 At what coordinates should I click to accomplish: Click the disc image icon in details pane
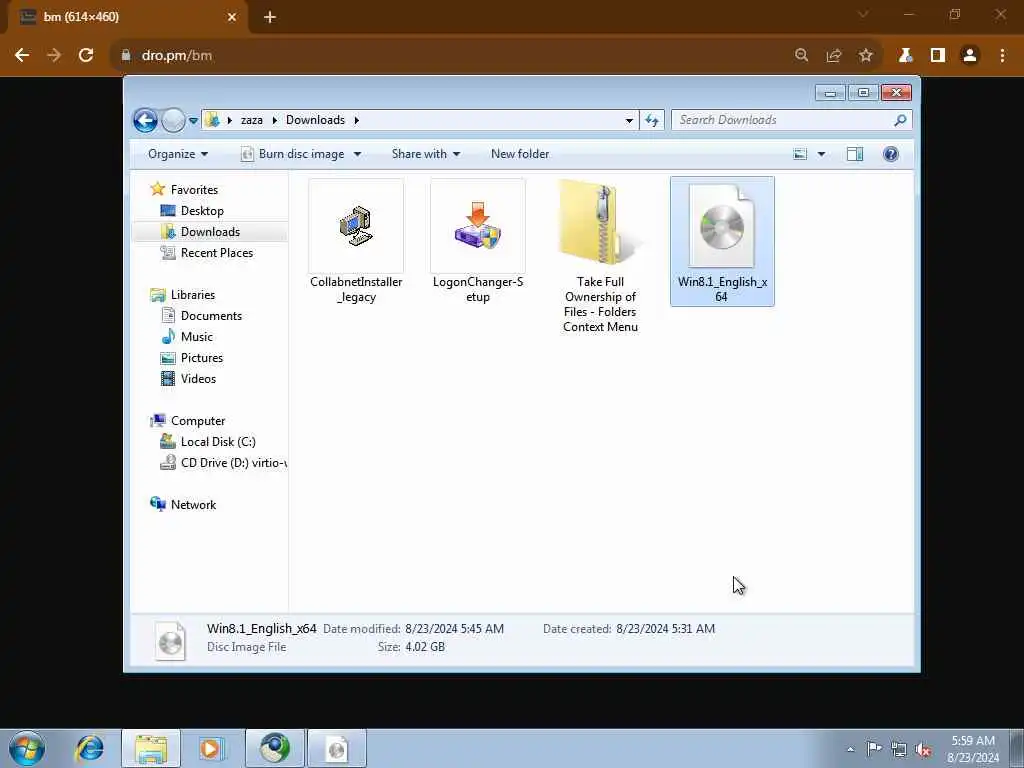point(170,641)
